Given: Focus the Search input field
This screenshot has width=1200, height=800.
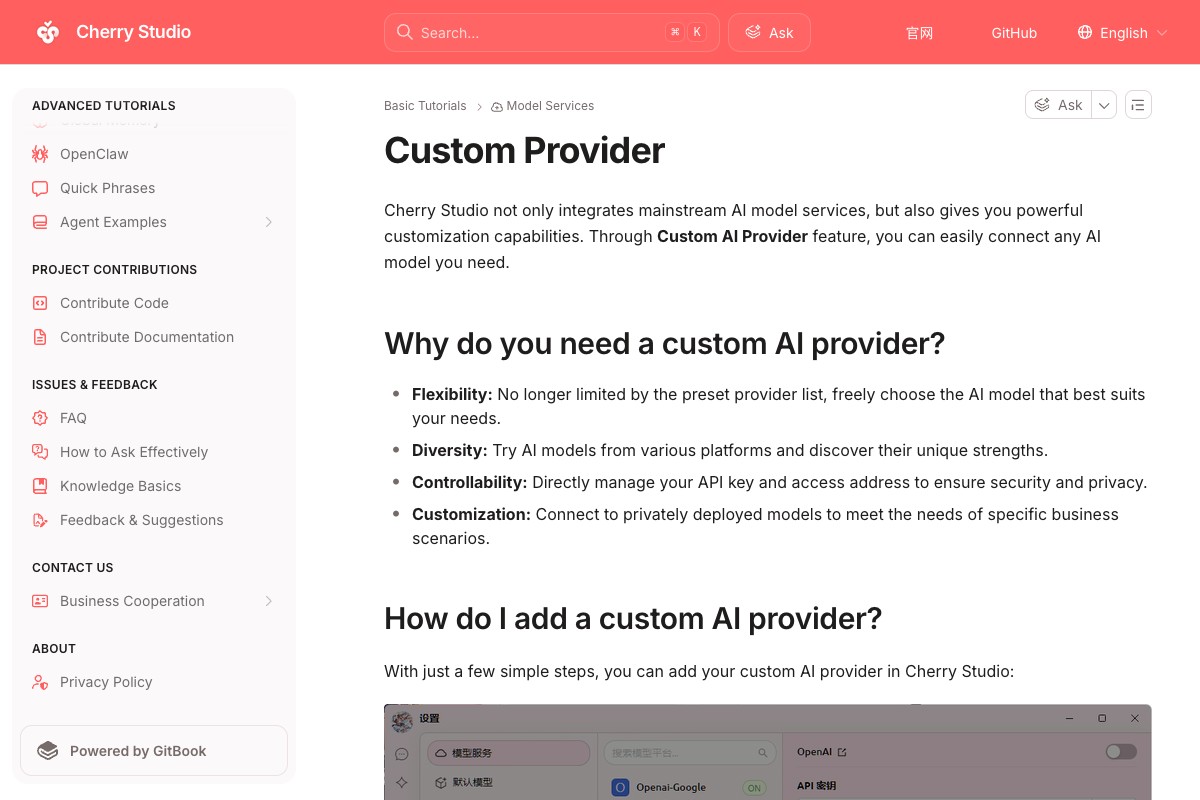Looking at the screenshot, I should click(x=551, y=32).
